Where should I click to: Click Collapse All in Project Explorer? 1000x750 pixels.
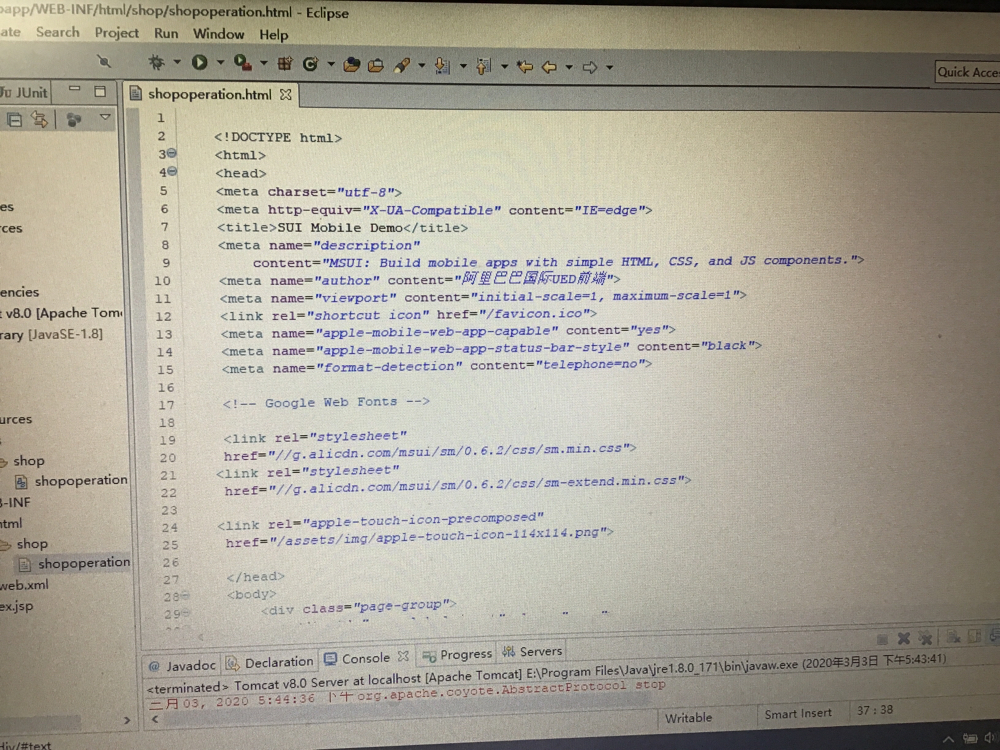click(14, 119)
